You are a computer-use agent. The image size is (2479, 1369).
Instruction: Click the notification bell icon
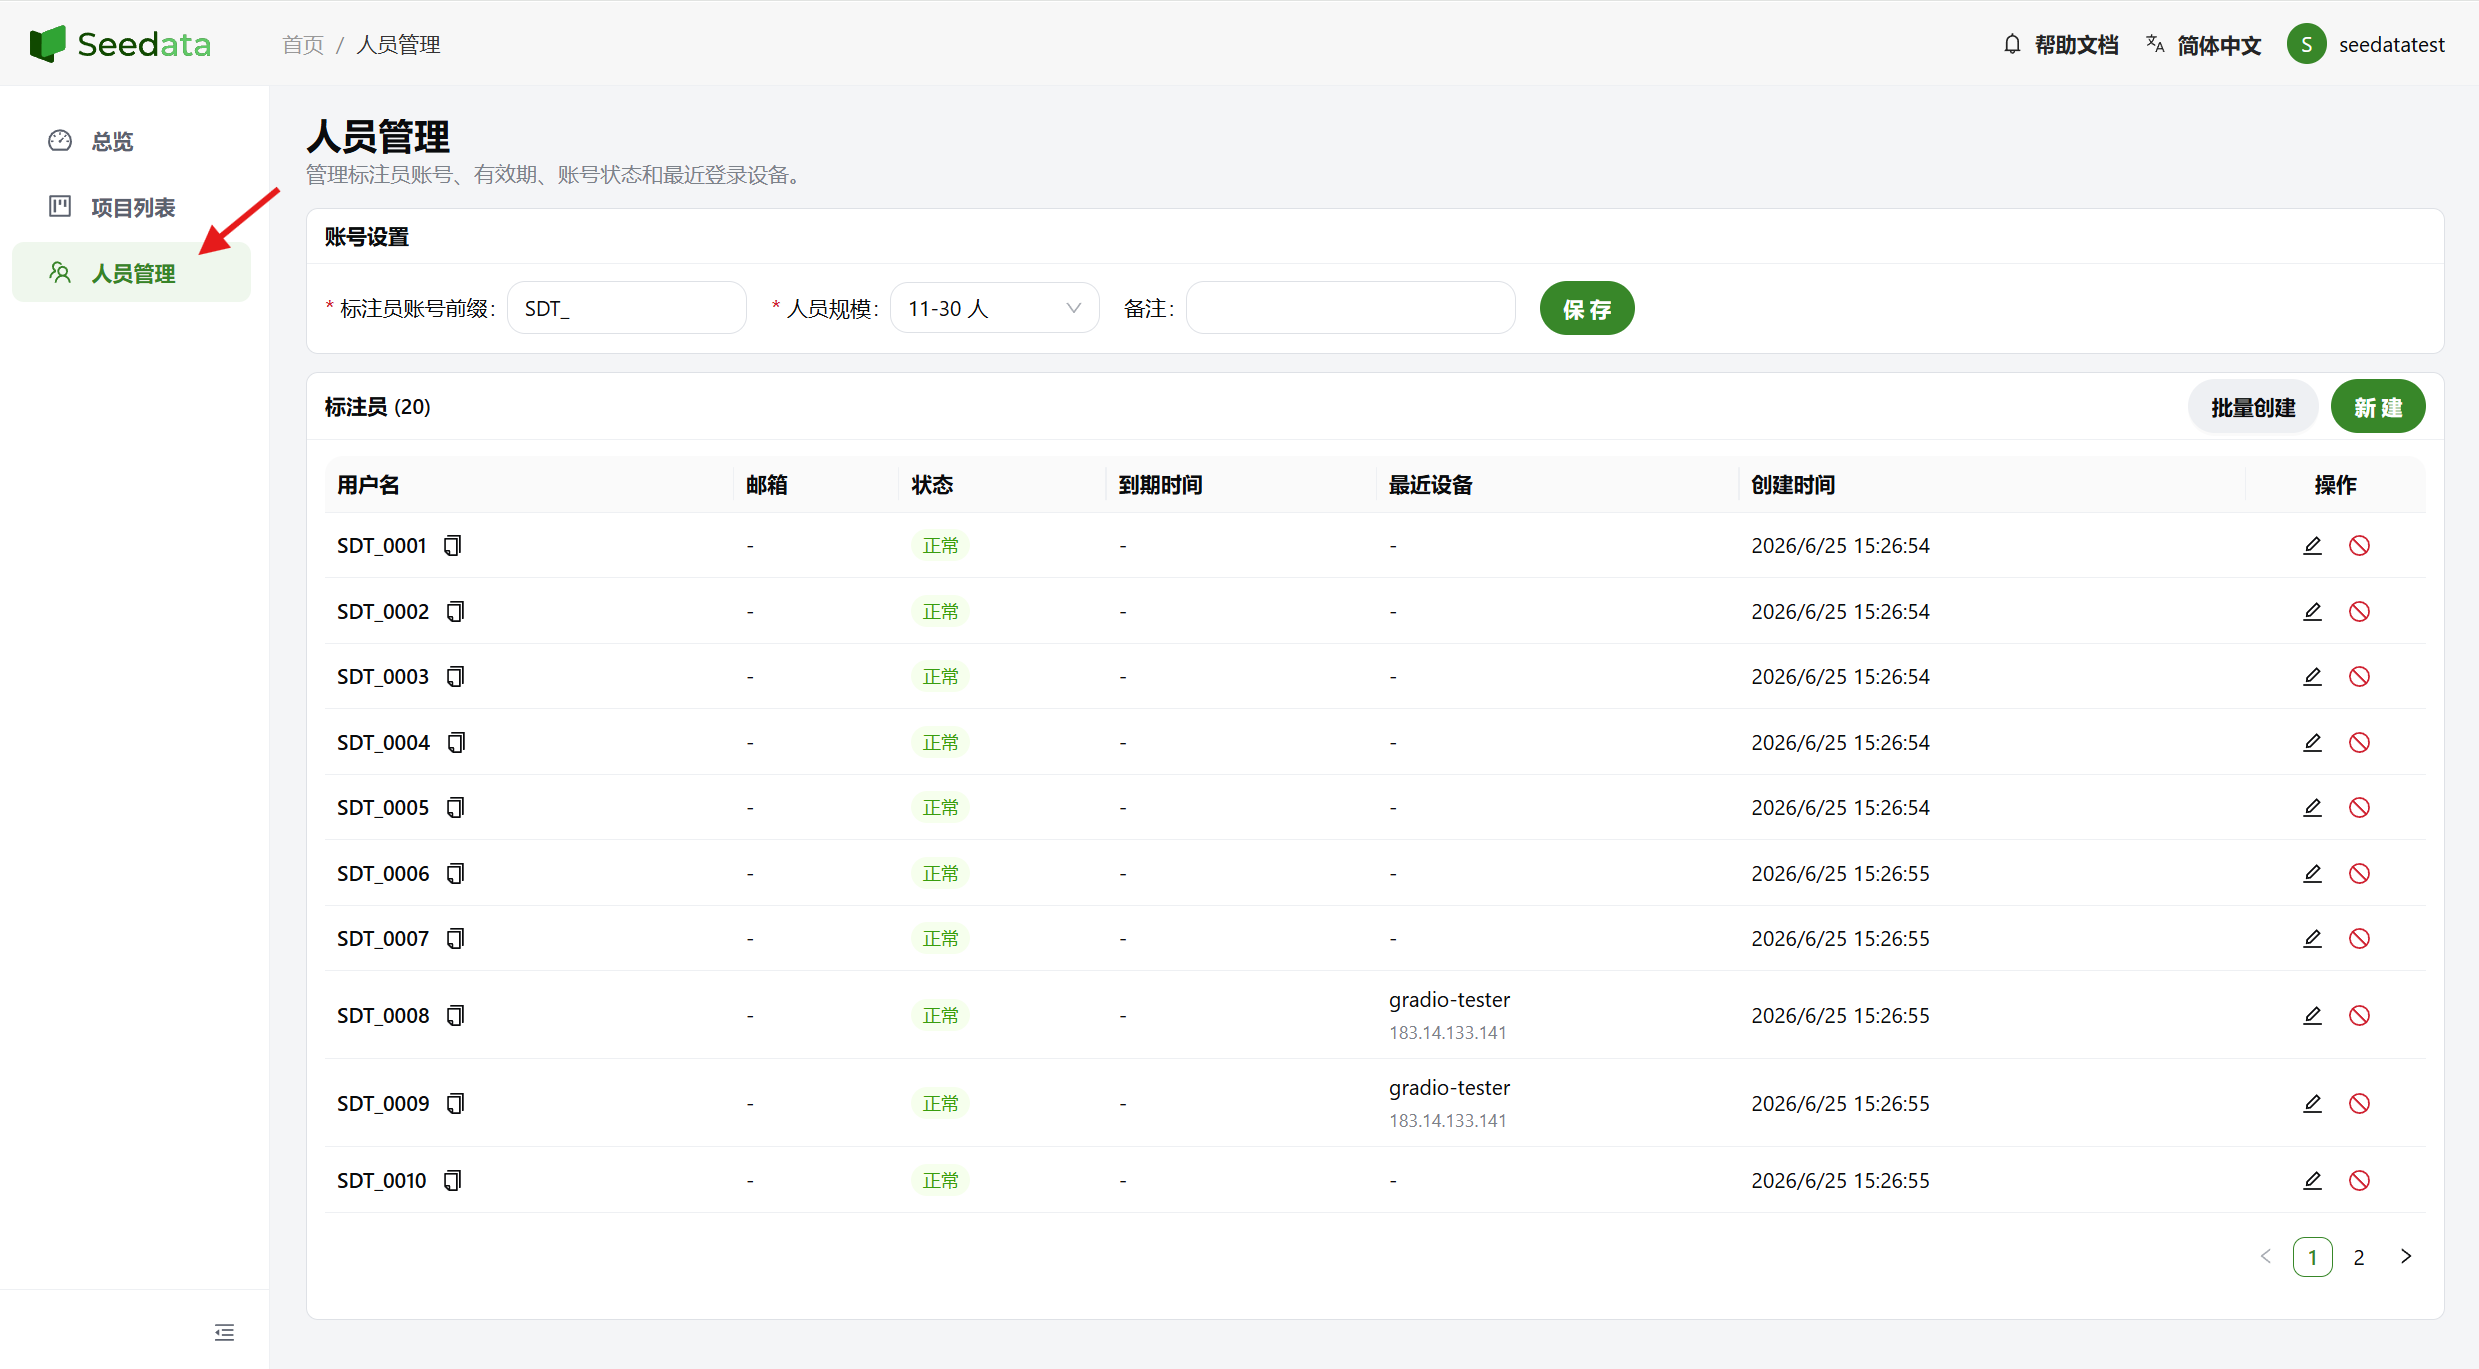tap(2012, 44)
